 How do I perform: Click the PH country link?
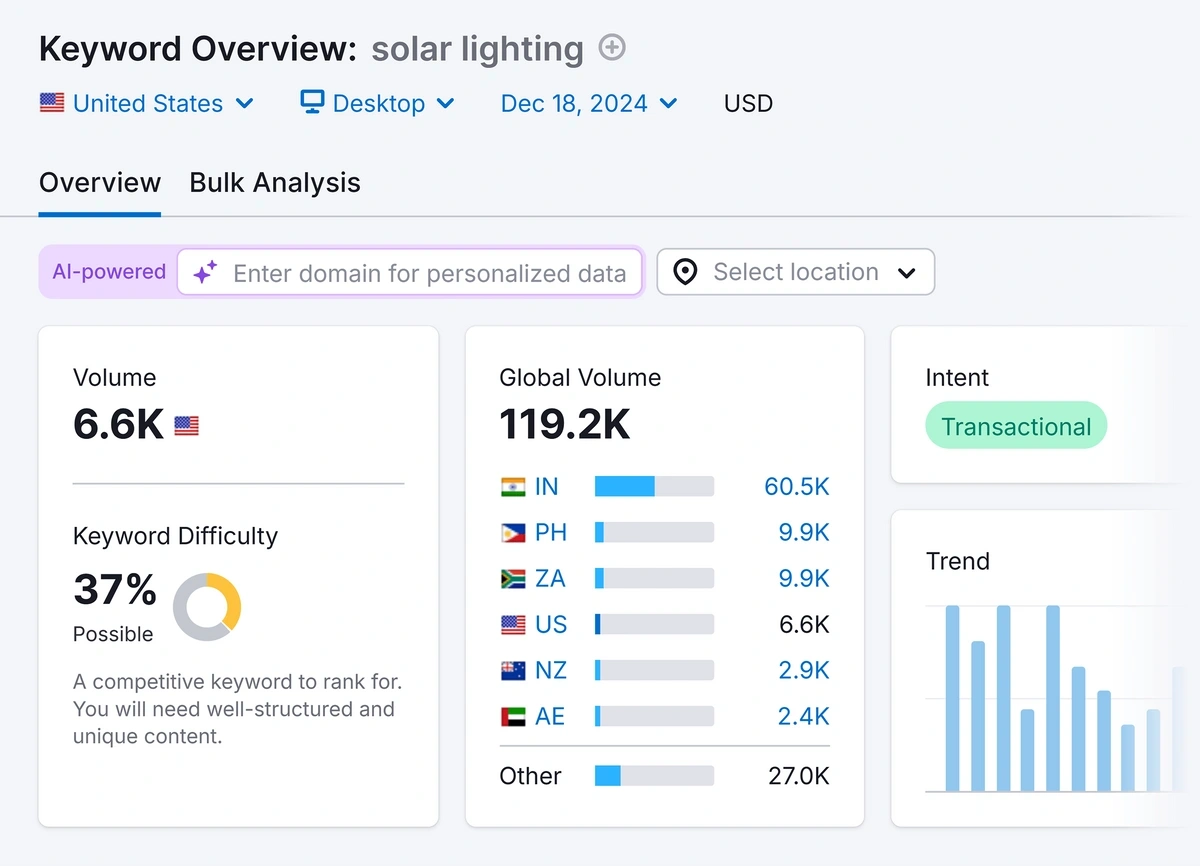pyautogui.click(x=551, y=533)
